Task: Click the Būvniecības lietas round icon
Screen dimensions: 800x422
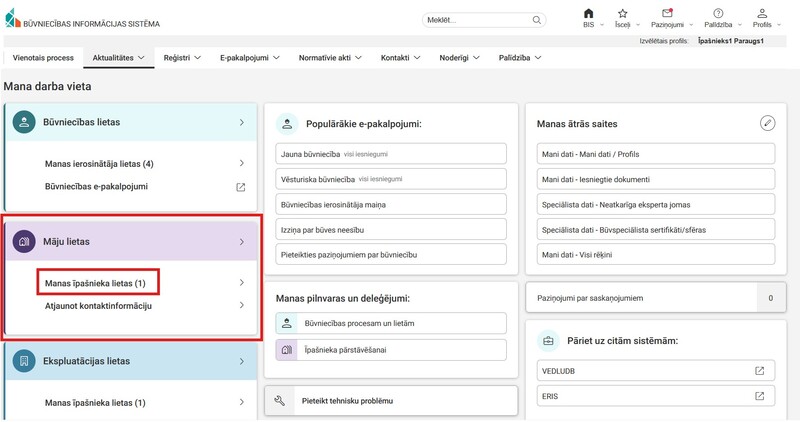Action: click(23, 122)
